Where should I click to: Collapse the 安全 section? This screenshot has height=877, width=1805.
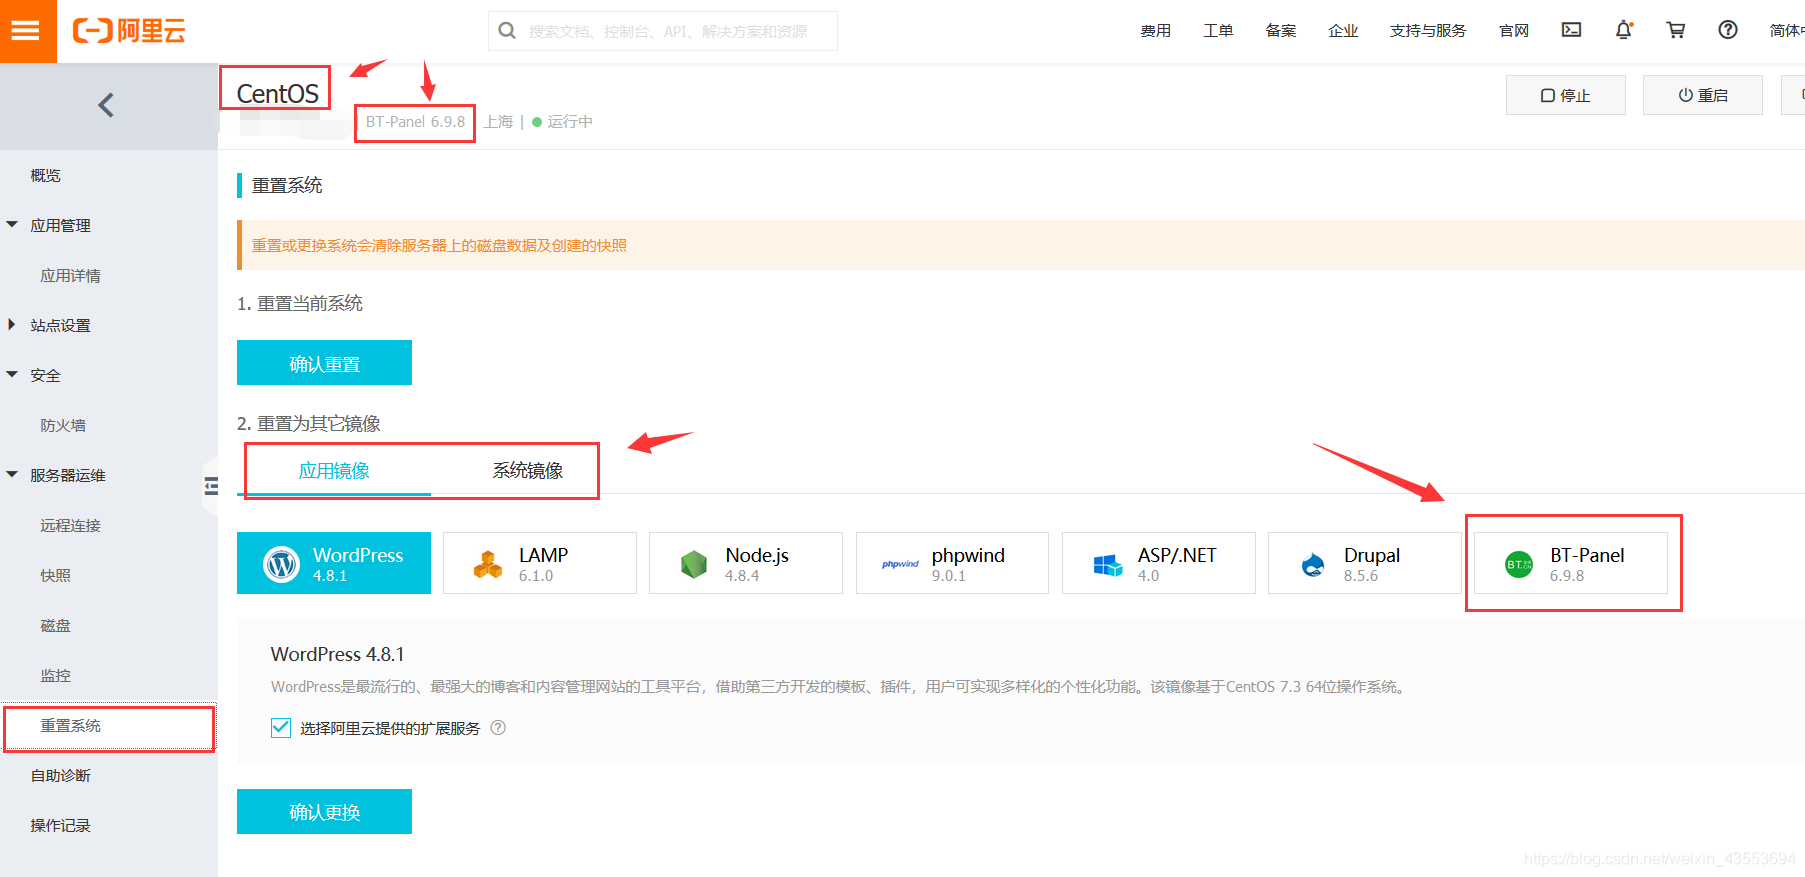click(12, 375)
